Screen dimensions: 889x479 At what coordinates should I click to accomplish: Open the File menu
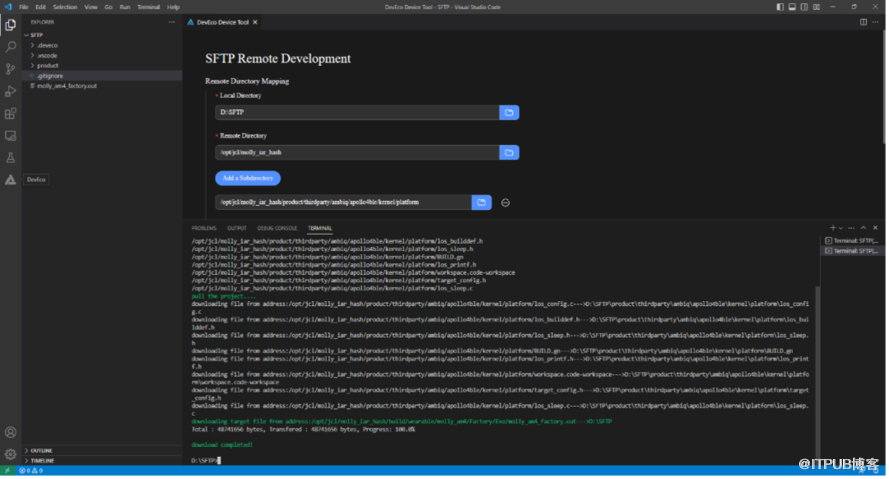24,7
